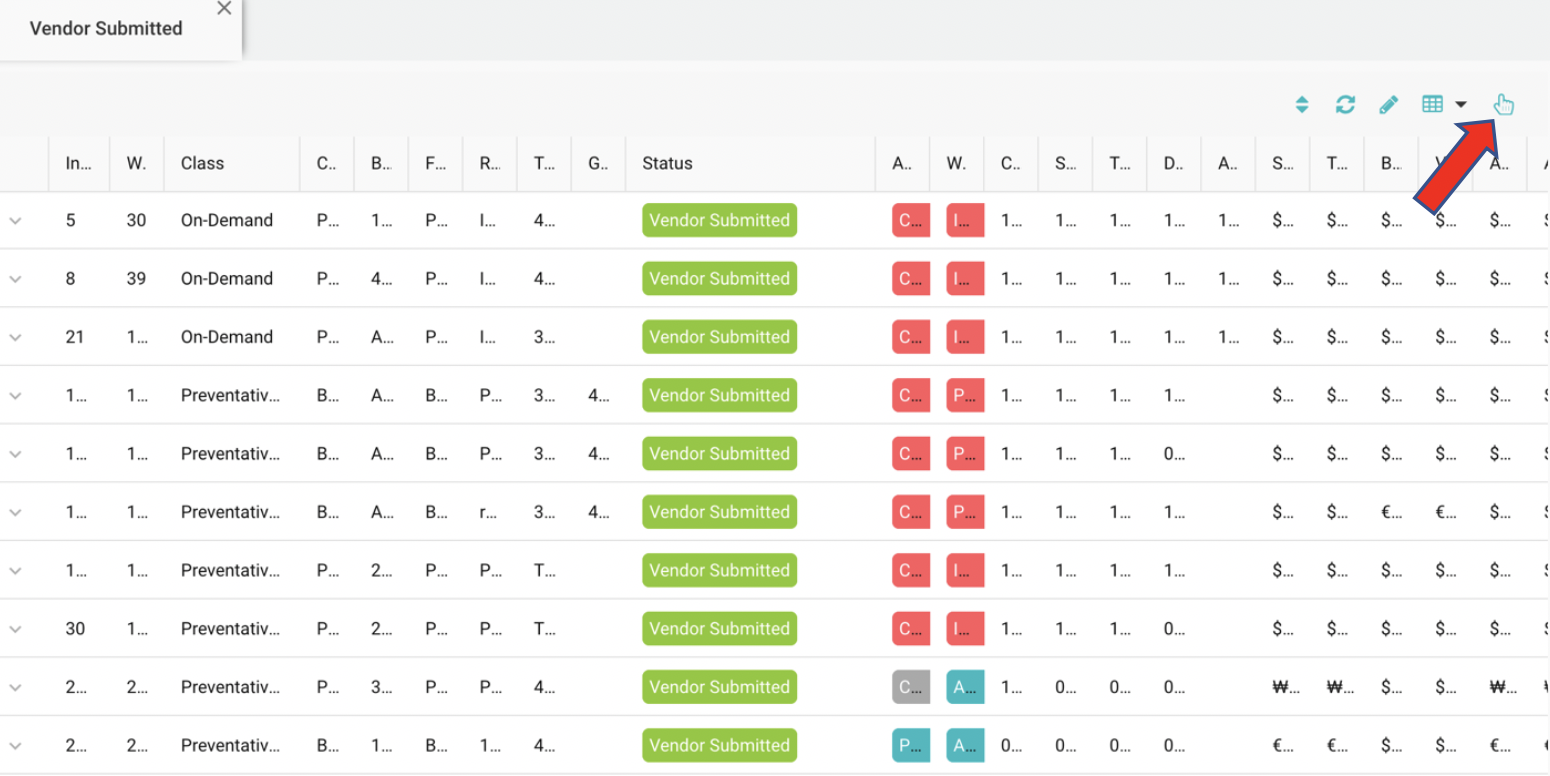Expand the row with invoice number 21
1550x776 pixels.
pyautogui.click(x=15, y=338)
